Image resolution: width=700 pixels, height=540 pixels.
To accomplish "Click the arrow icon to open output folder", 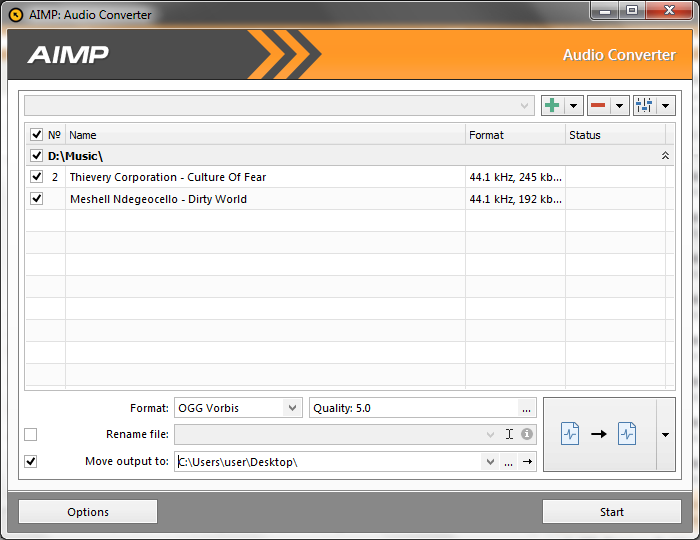I will point(527,461).
